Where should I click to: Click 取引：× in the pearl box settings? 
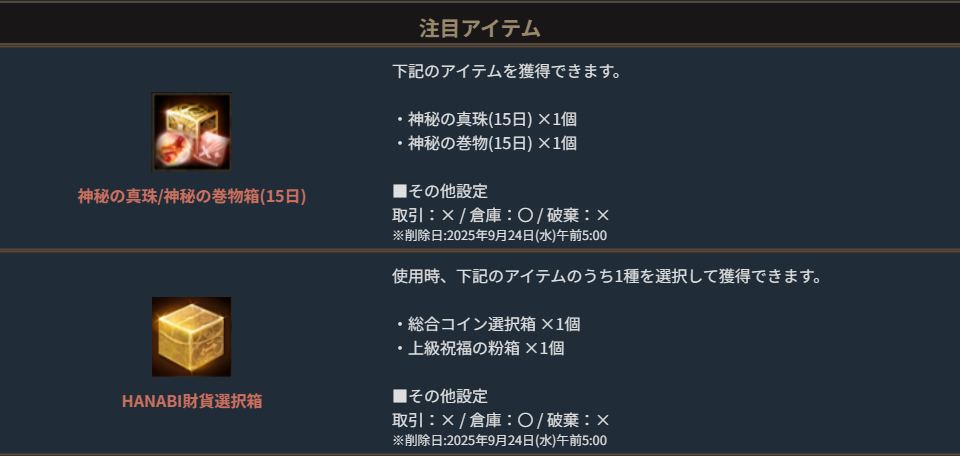point(423,215)
